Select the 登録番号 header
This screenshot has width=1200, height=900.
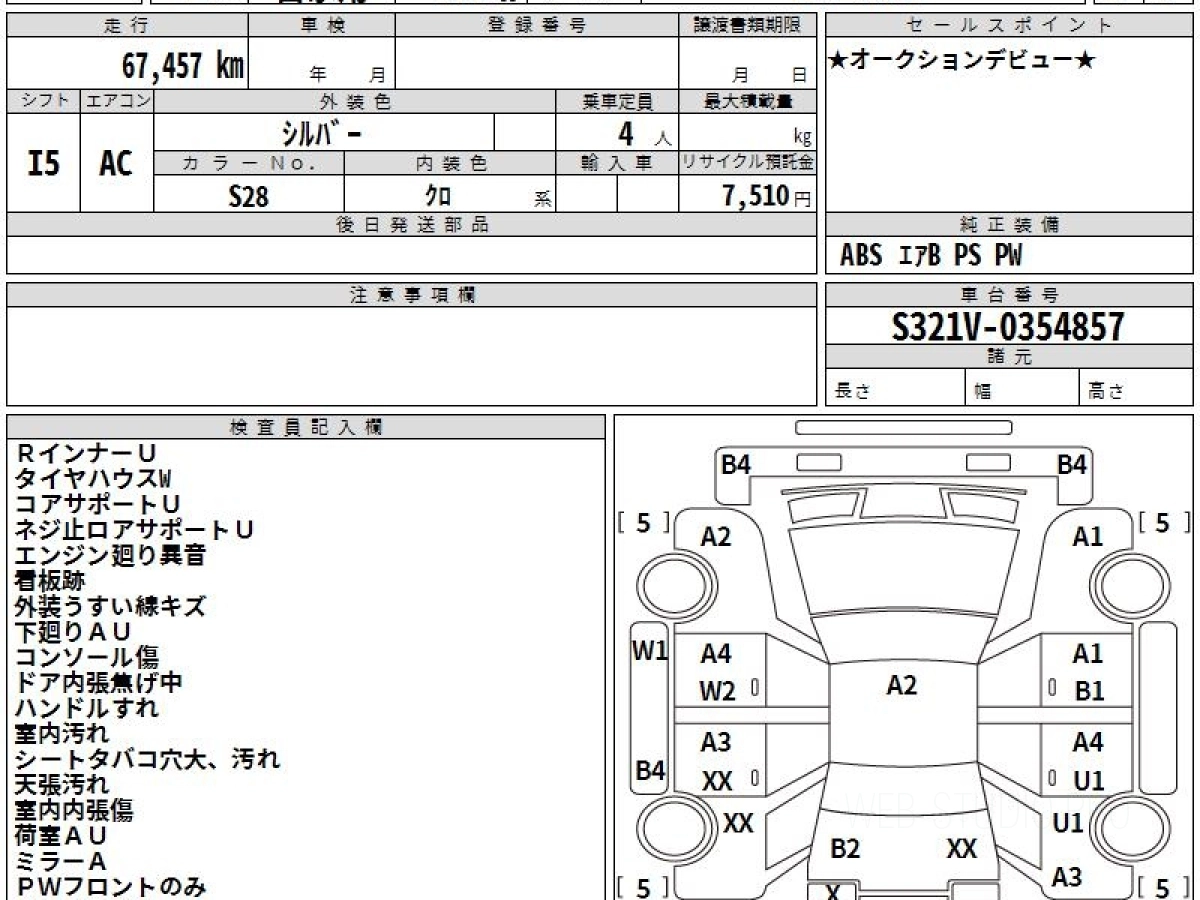[x=537, y=26]
